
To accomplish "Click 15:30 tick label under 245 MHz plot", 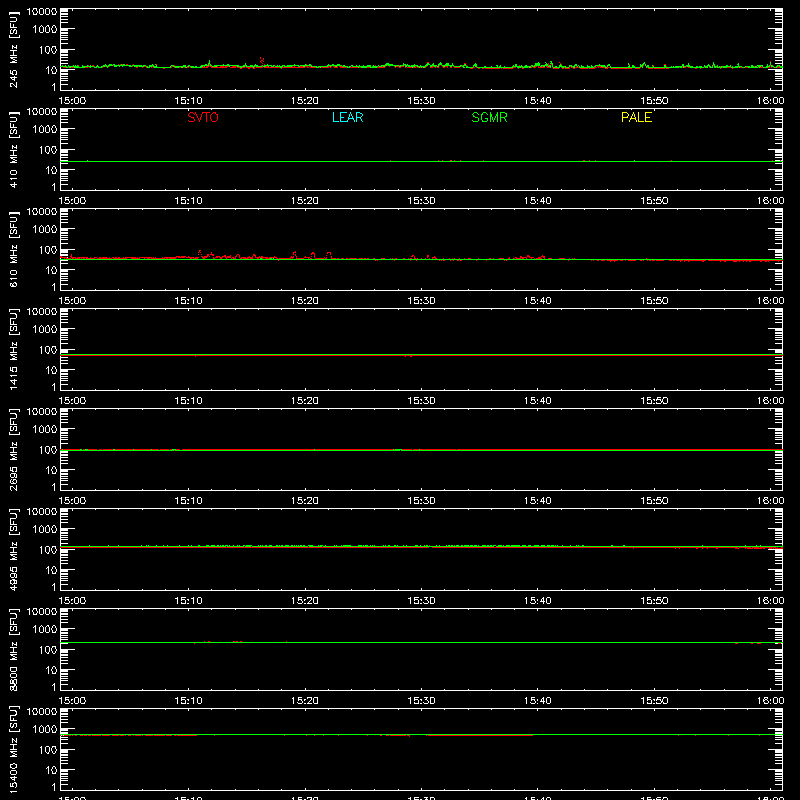I will pyautogui.click(x=421, y=101).
